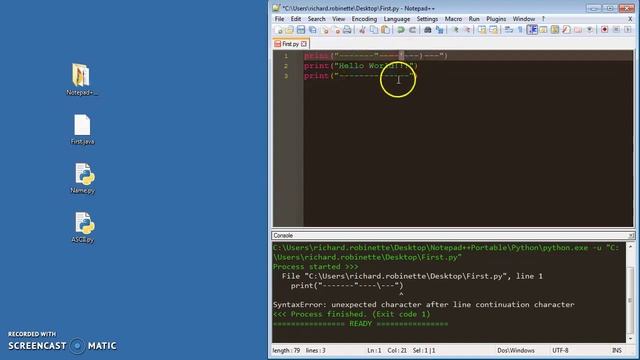Click the SyntaxError message in Console
The height and width of the screenshot is (360, 640).
(x=424, y=304)
